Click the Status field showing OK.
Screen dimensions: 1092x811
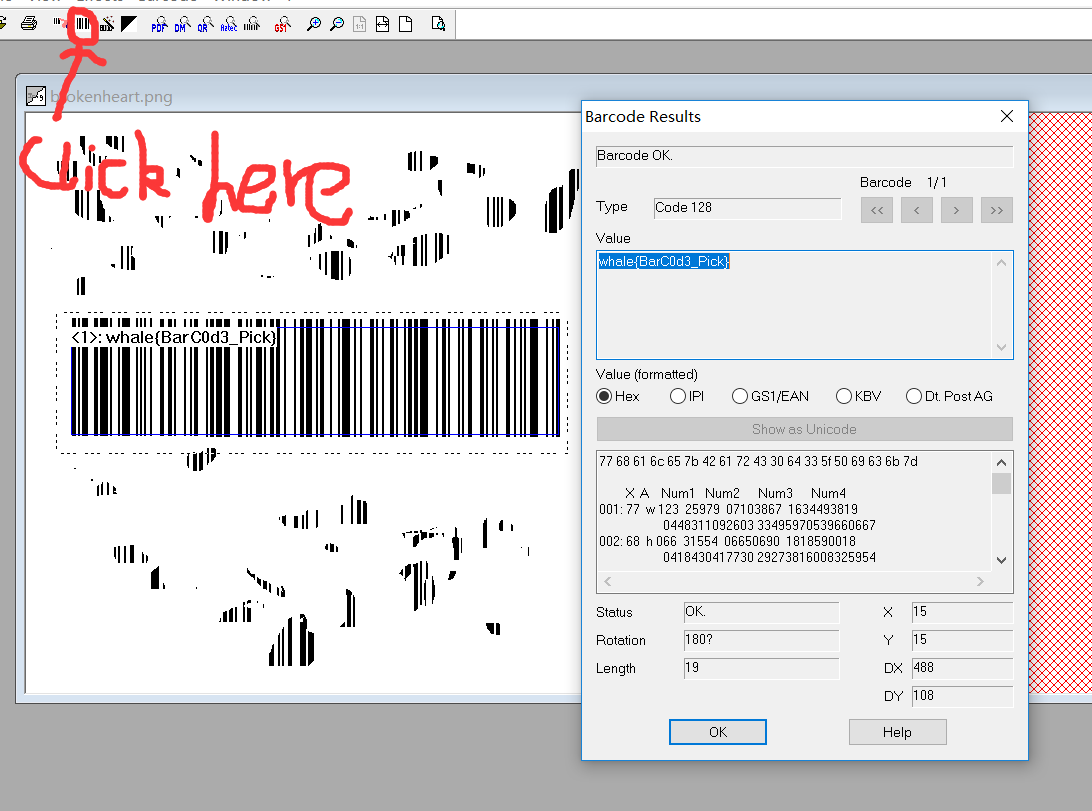pyautogui.click(x=761, y=613)
